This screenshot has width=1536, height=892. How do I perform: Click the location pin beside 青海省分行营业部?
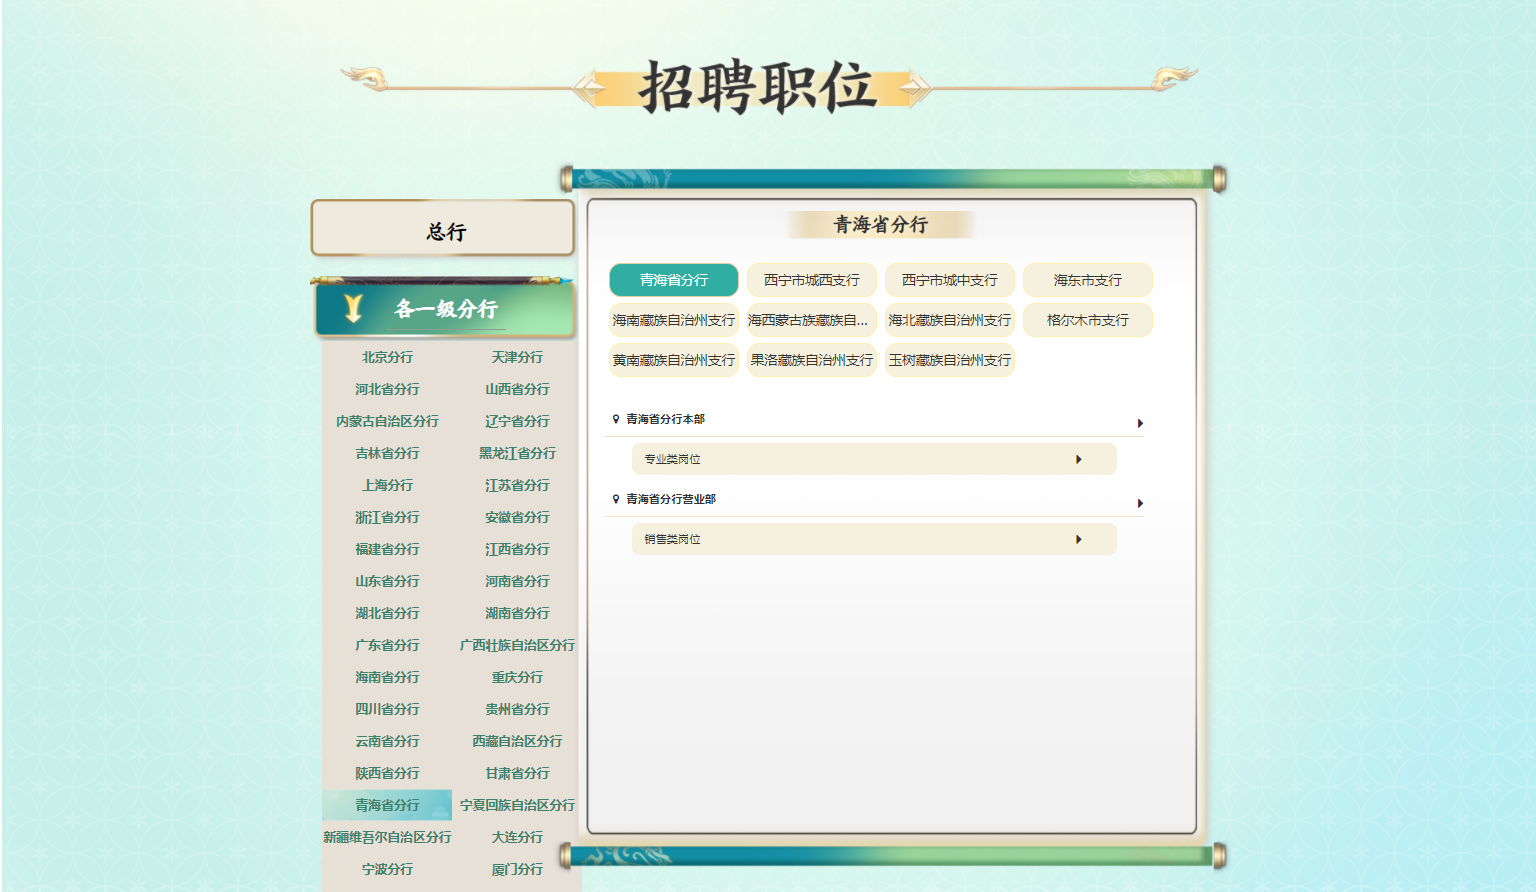[x=616, y=499]
